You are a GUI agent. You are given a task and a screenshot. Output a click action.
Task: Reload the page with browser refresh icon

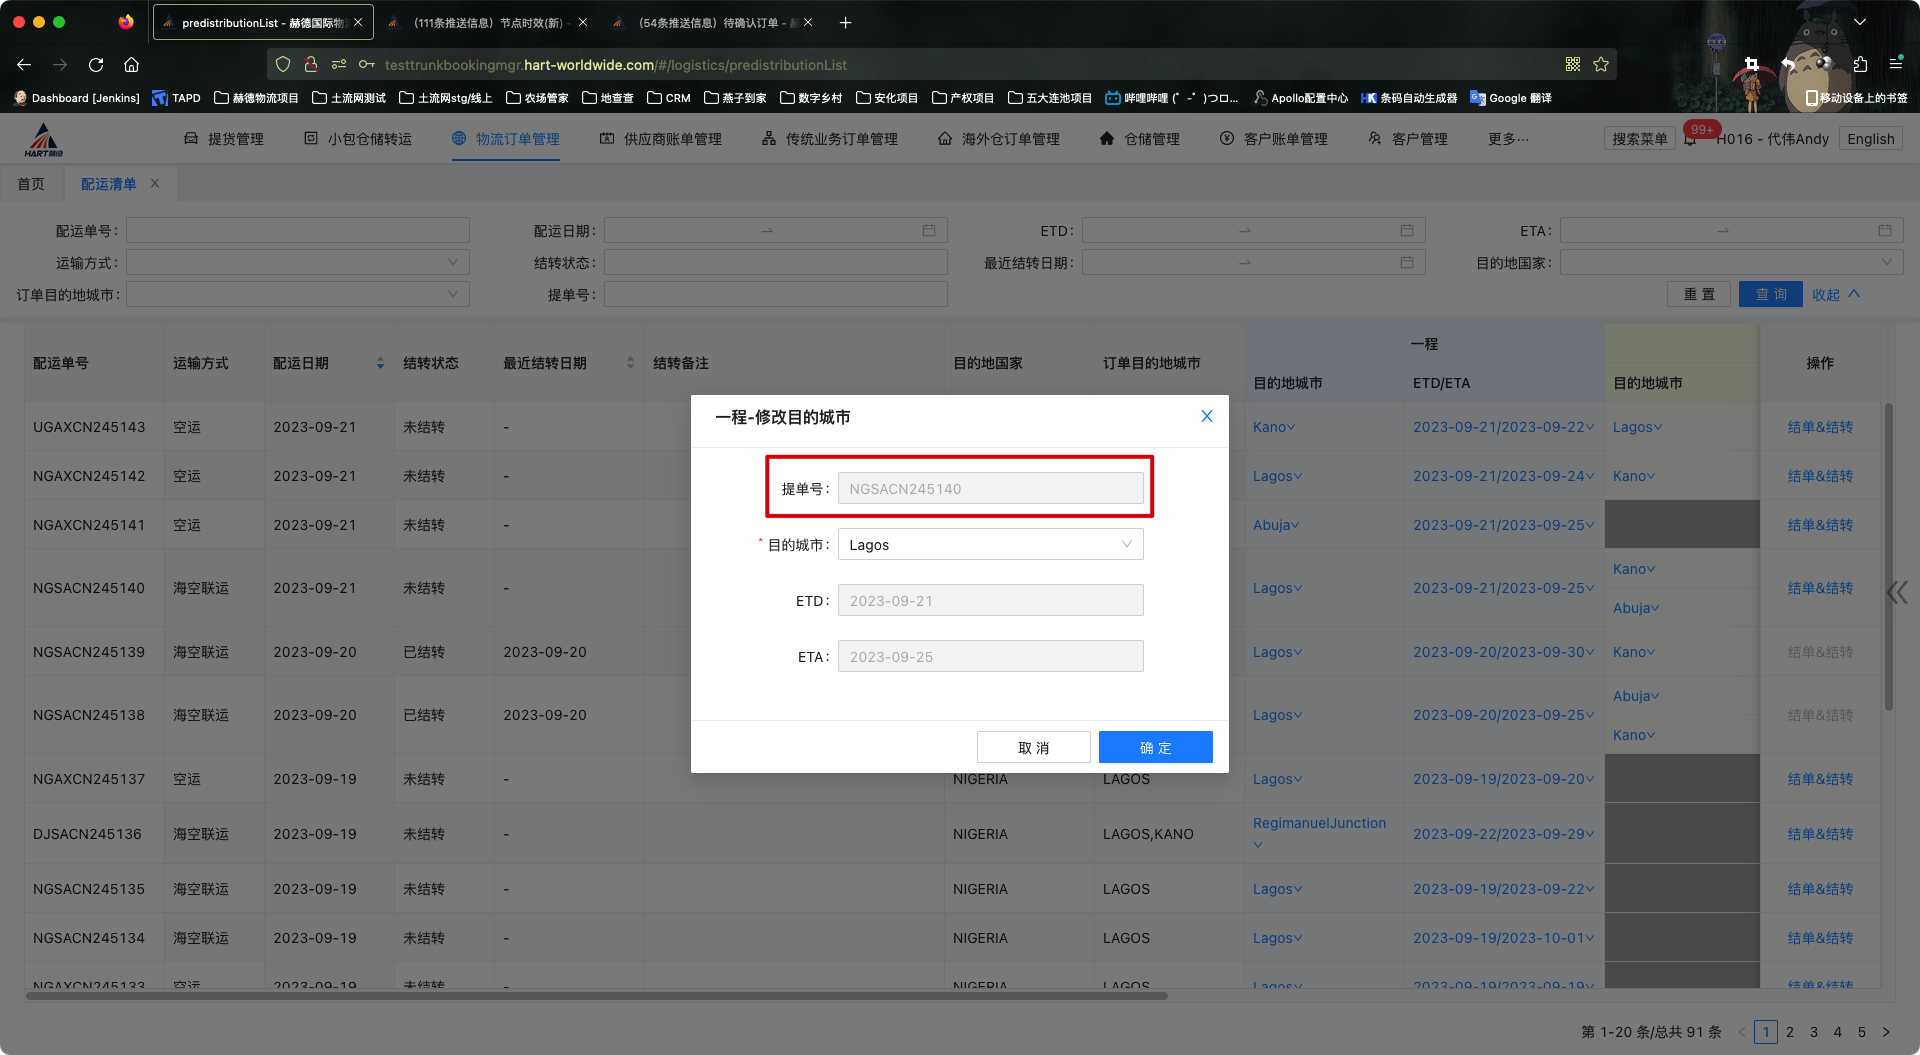pos(96,65)
